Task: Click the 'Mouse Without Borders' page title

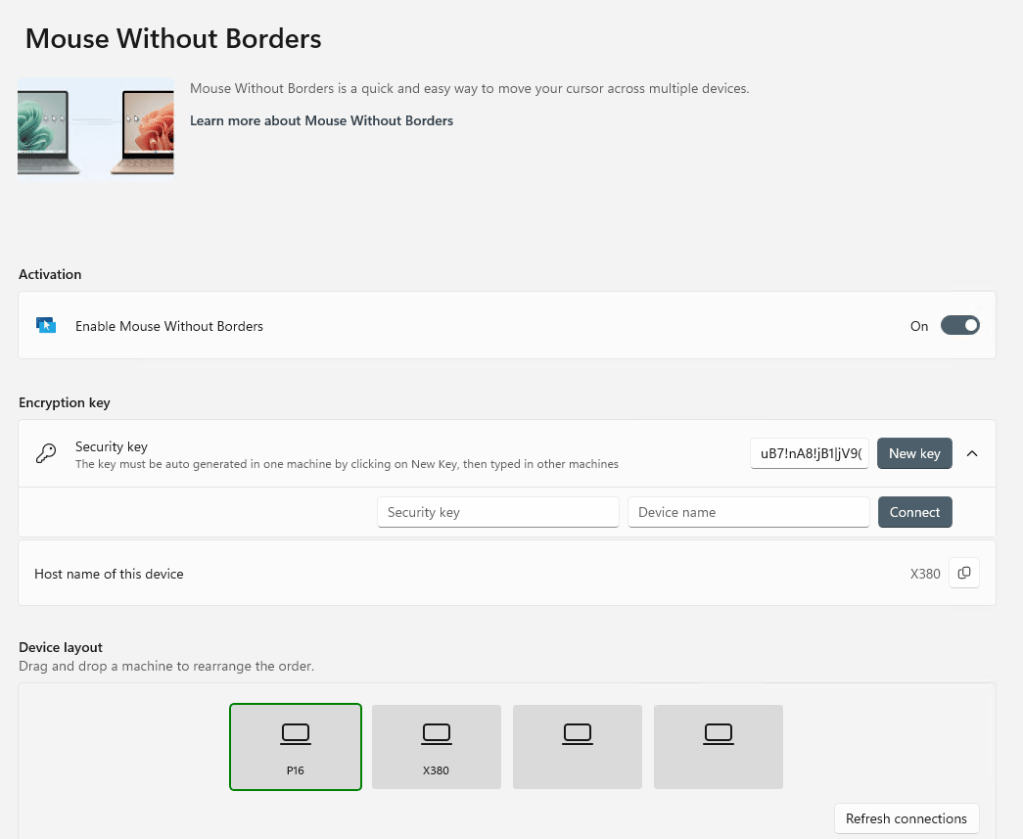Action: click(173, 38)
